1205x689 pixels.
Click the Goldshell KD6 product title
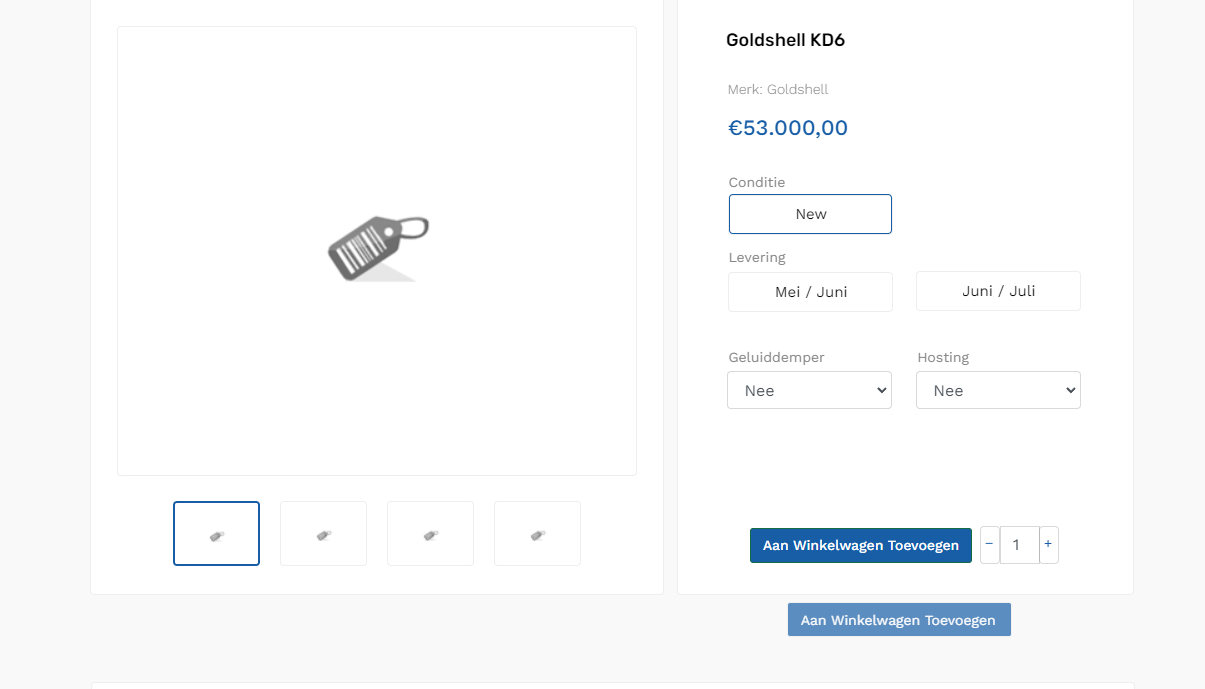coord(785,41)
